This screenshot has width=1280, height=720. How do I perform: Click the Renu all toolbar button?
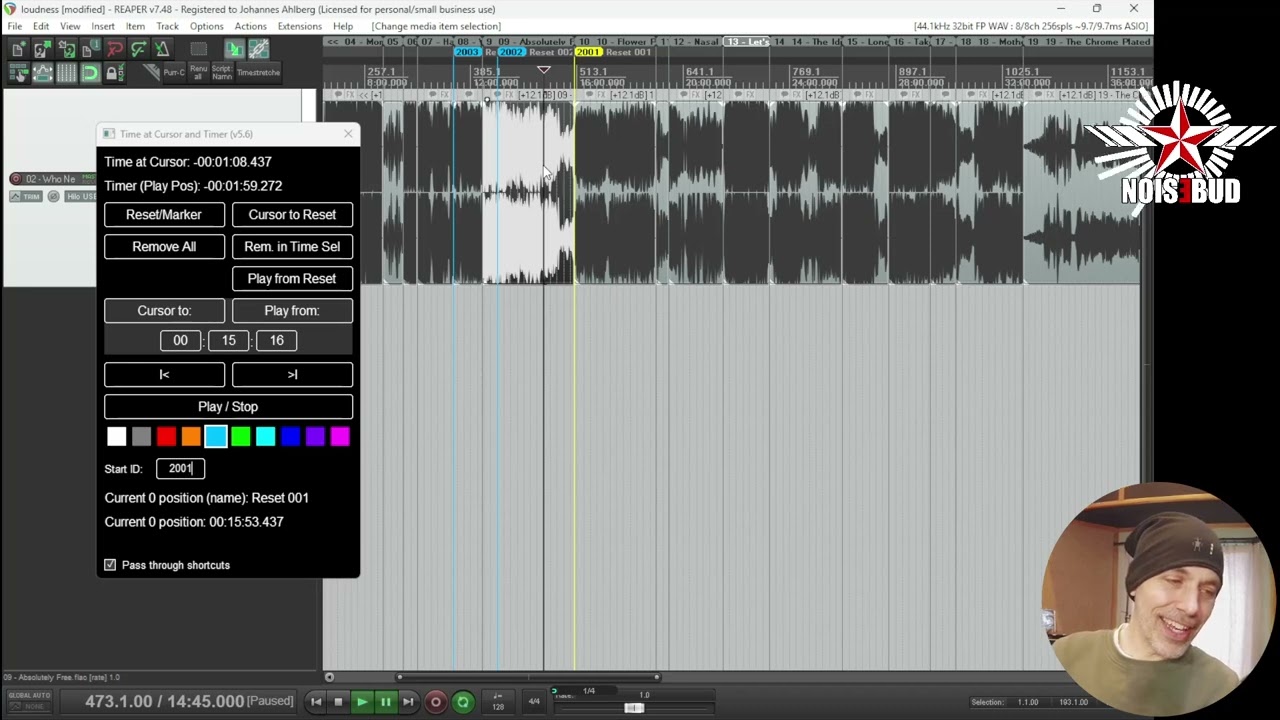pyautogui.click(x=198, y=73)
